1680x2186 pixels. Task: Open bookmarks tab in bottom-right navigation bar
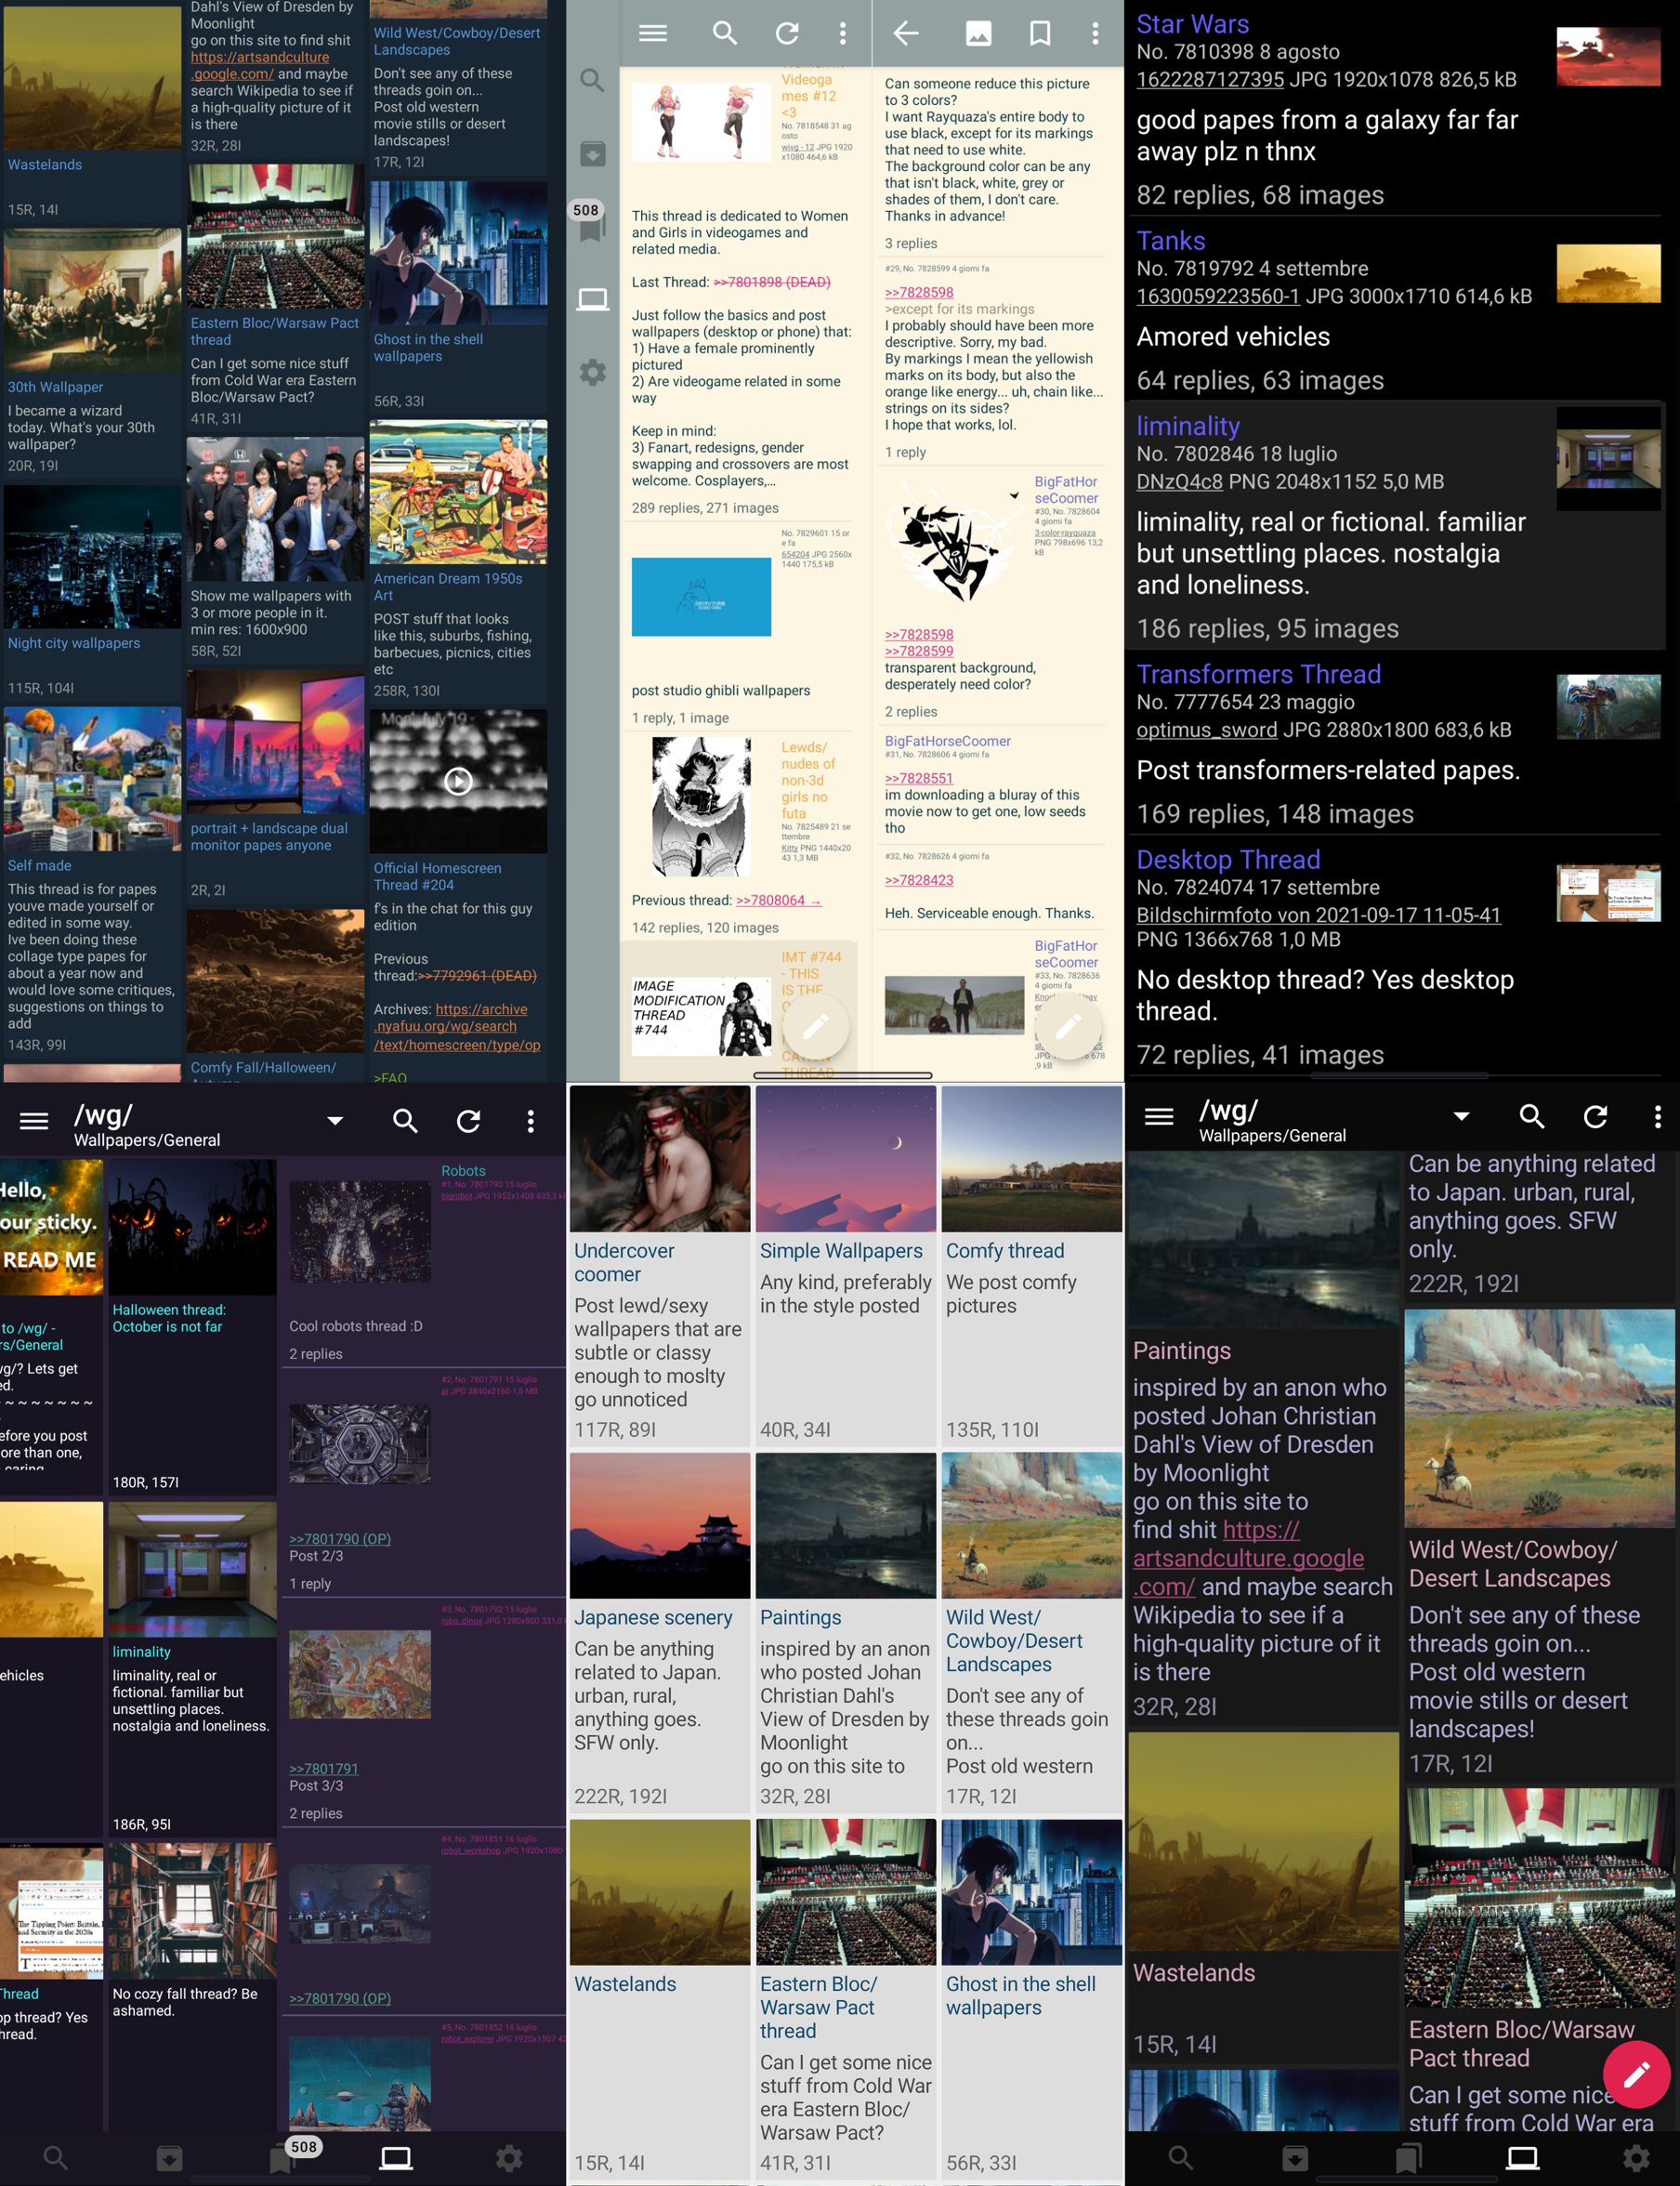tap(1408, 2158)
